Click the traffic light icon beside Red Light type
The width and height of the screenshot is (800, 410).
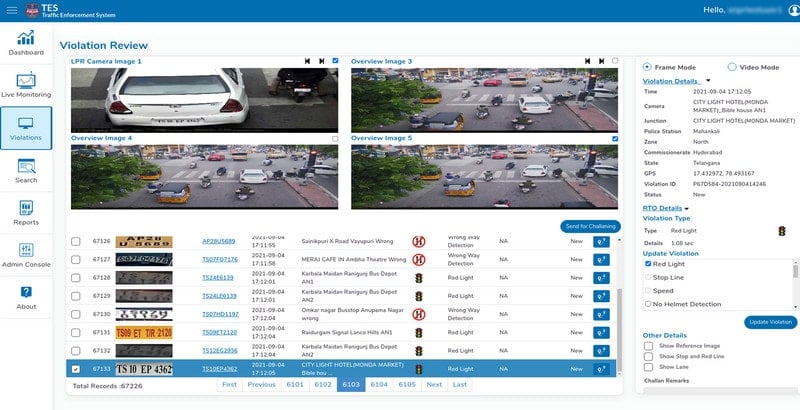click(781, 231)
